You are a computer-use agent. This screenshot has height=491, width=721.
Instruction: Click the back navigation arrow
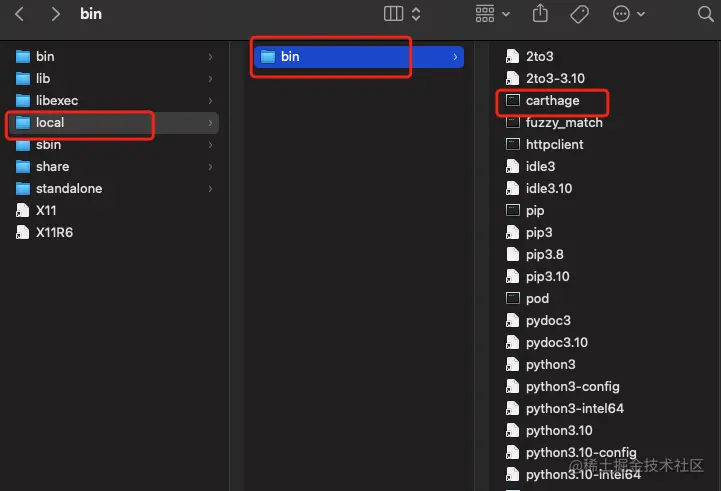pos(19,14)
